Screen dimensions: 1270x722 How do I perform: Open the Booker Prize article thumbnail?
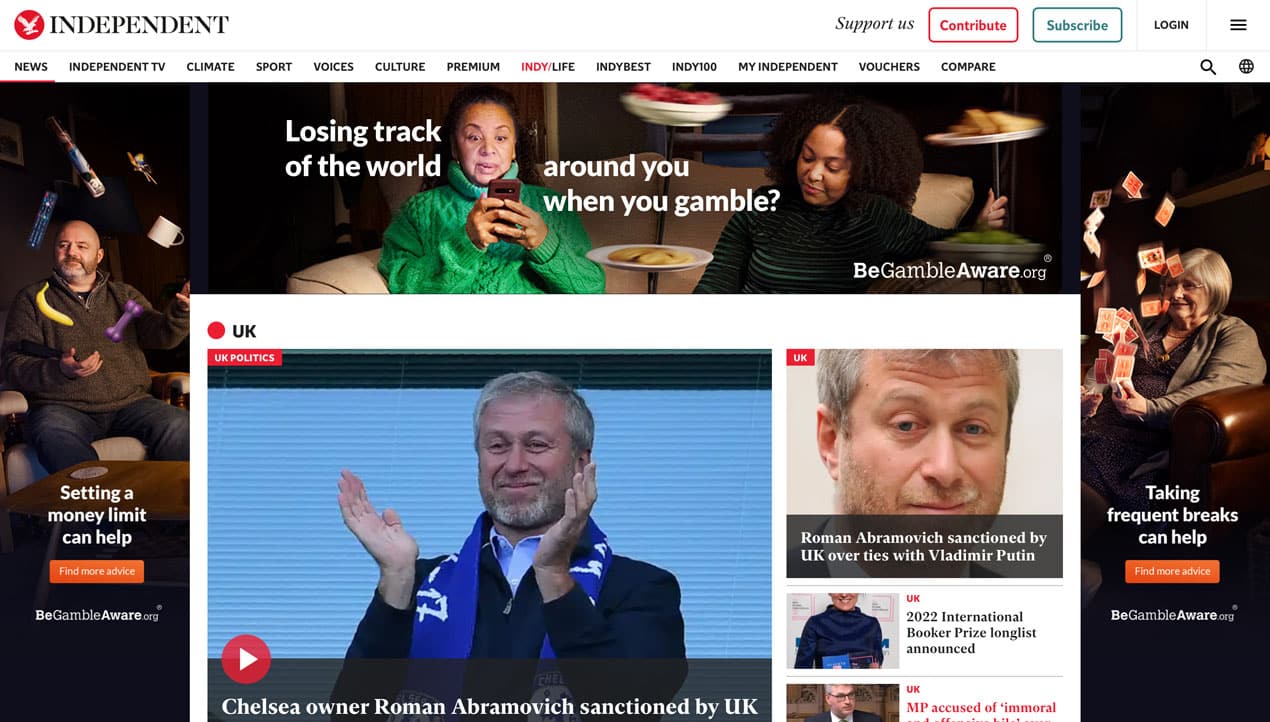(x=842, y=631)
